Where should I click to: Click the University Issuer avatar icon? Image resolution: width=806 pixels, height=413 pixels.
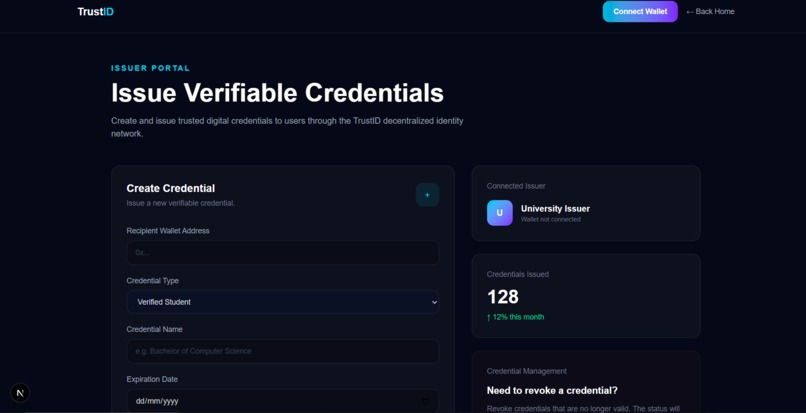[500, 213]
